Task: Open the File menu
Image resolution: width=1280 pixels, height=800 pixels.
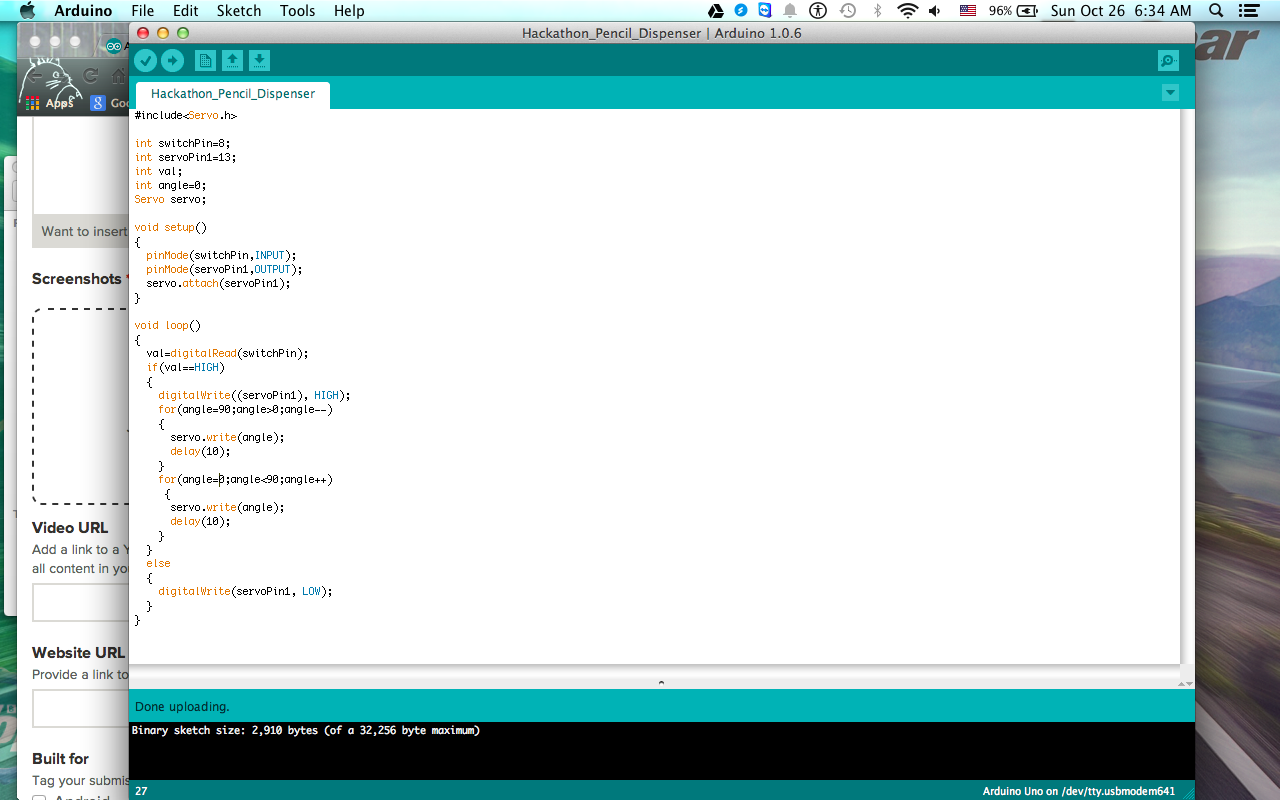Action: tap(143, 11)
